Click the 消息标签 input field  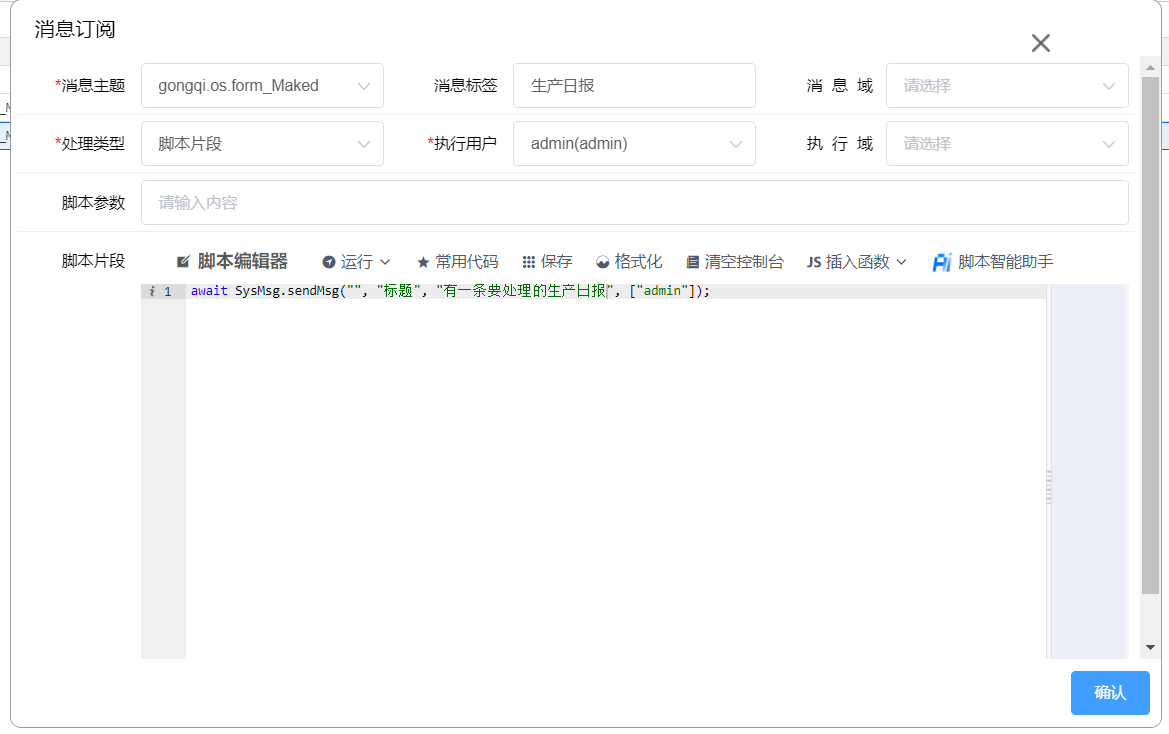point(633,86)
